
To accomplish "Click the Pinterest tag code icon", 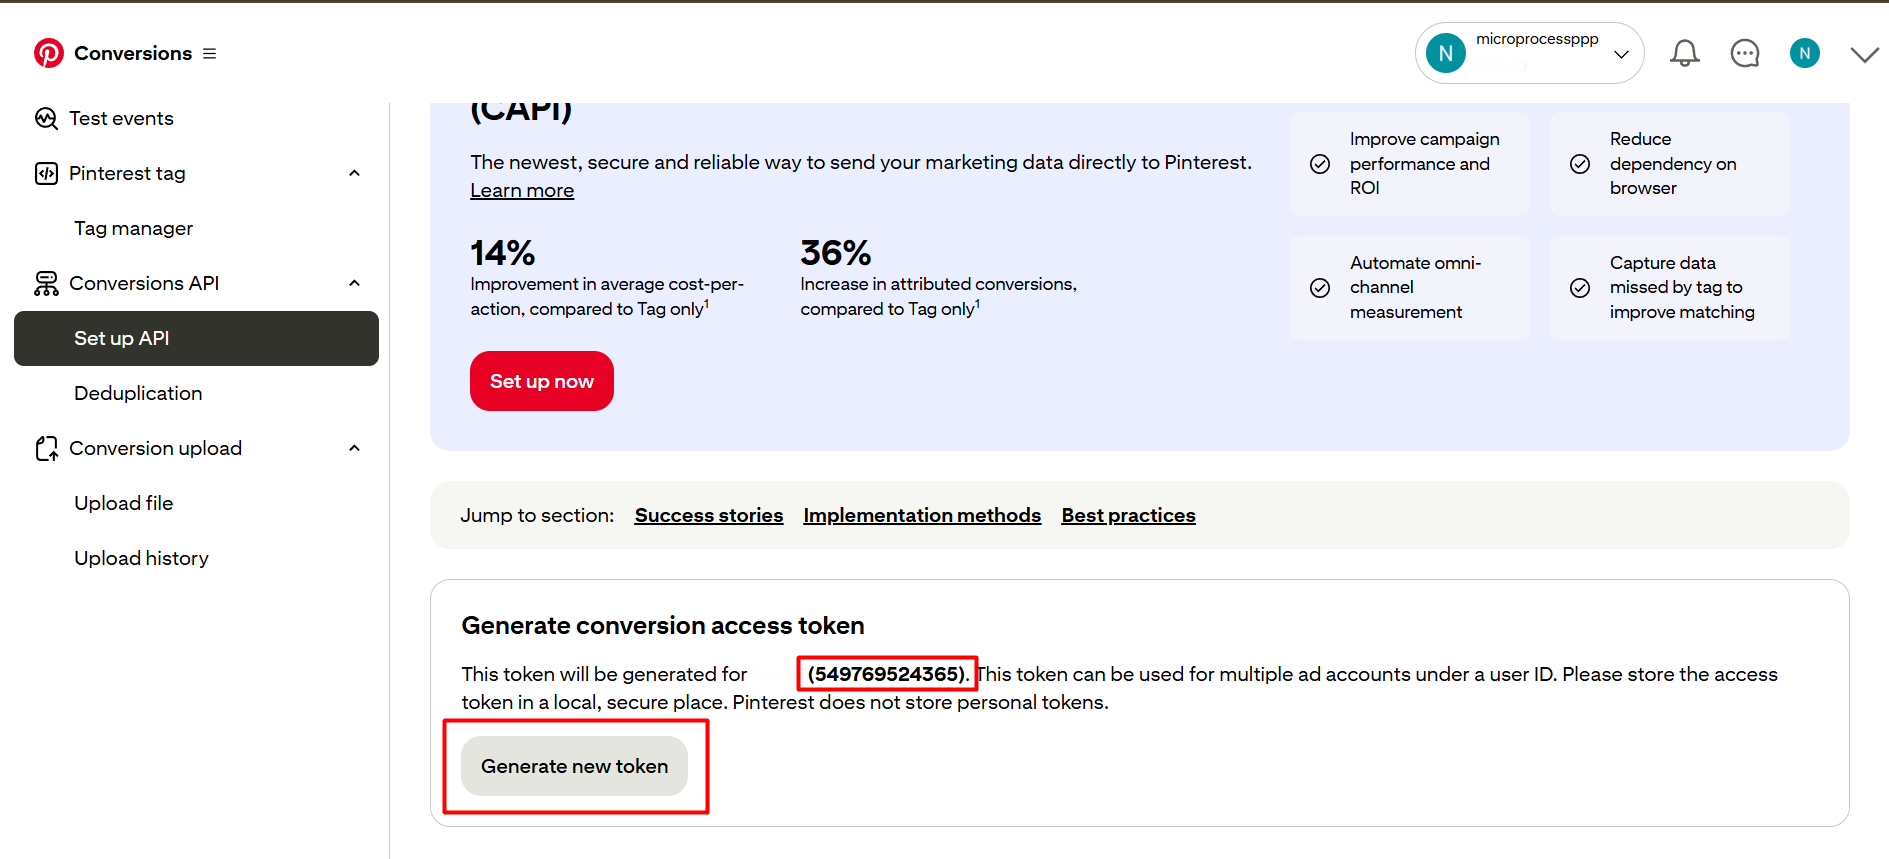I will (46, 173).
